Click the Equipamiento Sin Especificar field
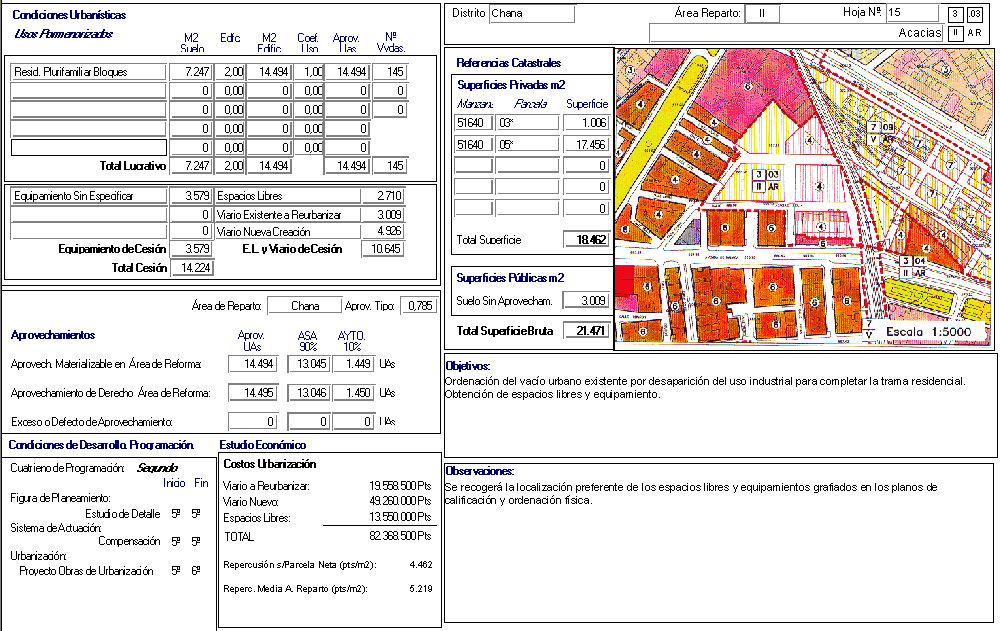The image size is (1000, 631). click(x=88, y=196)
